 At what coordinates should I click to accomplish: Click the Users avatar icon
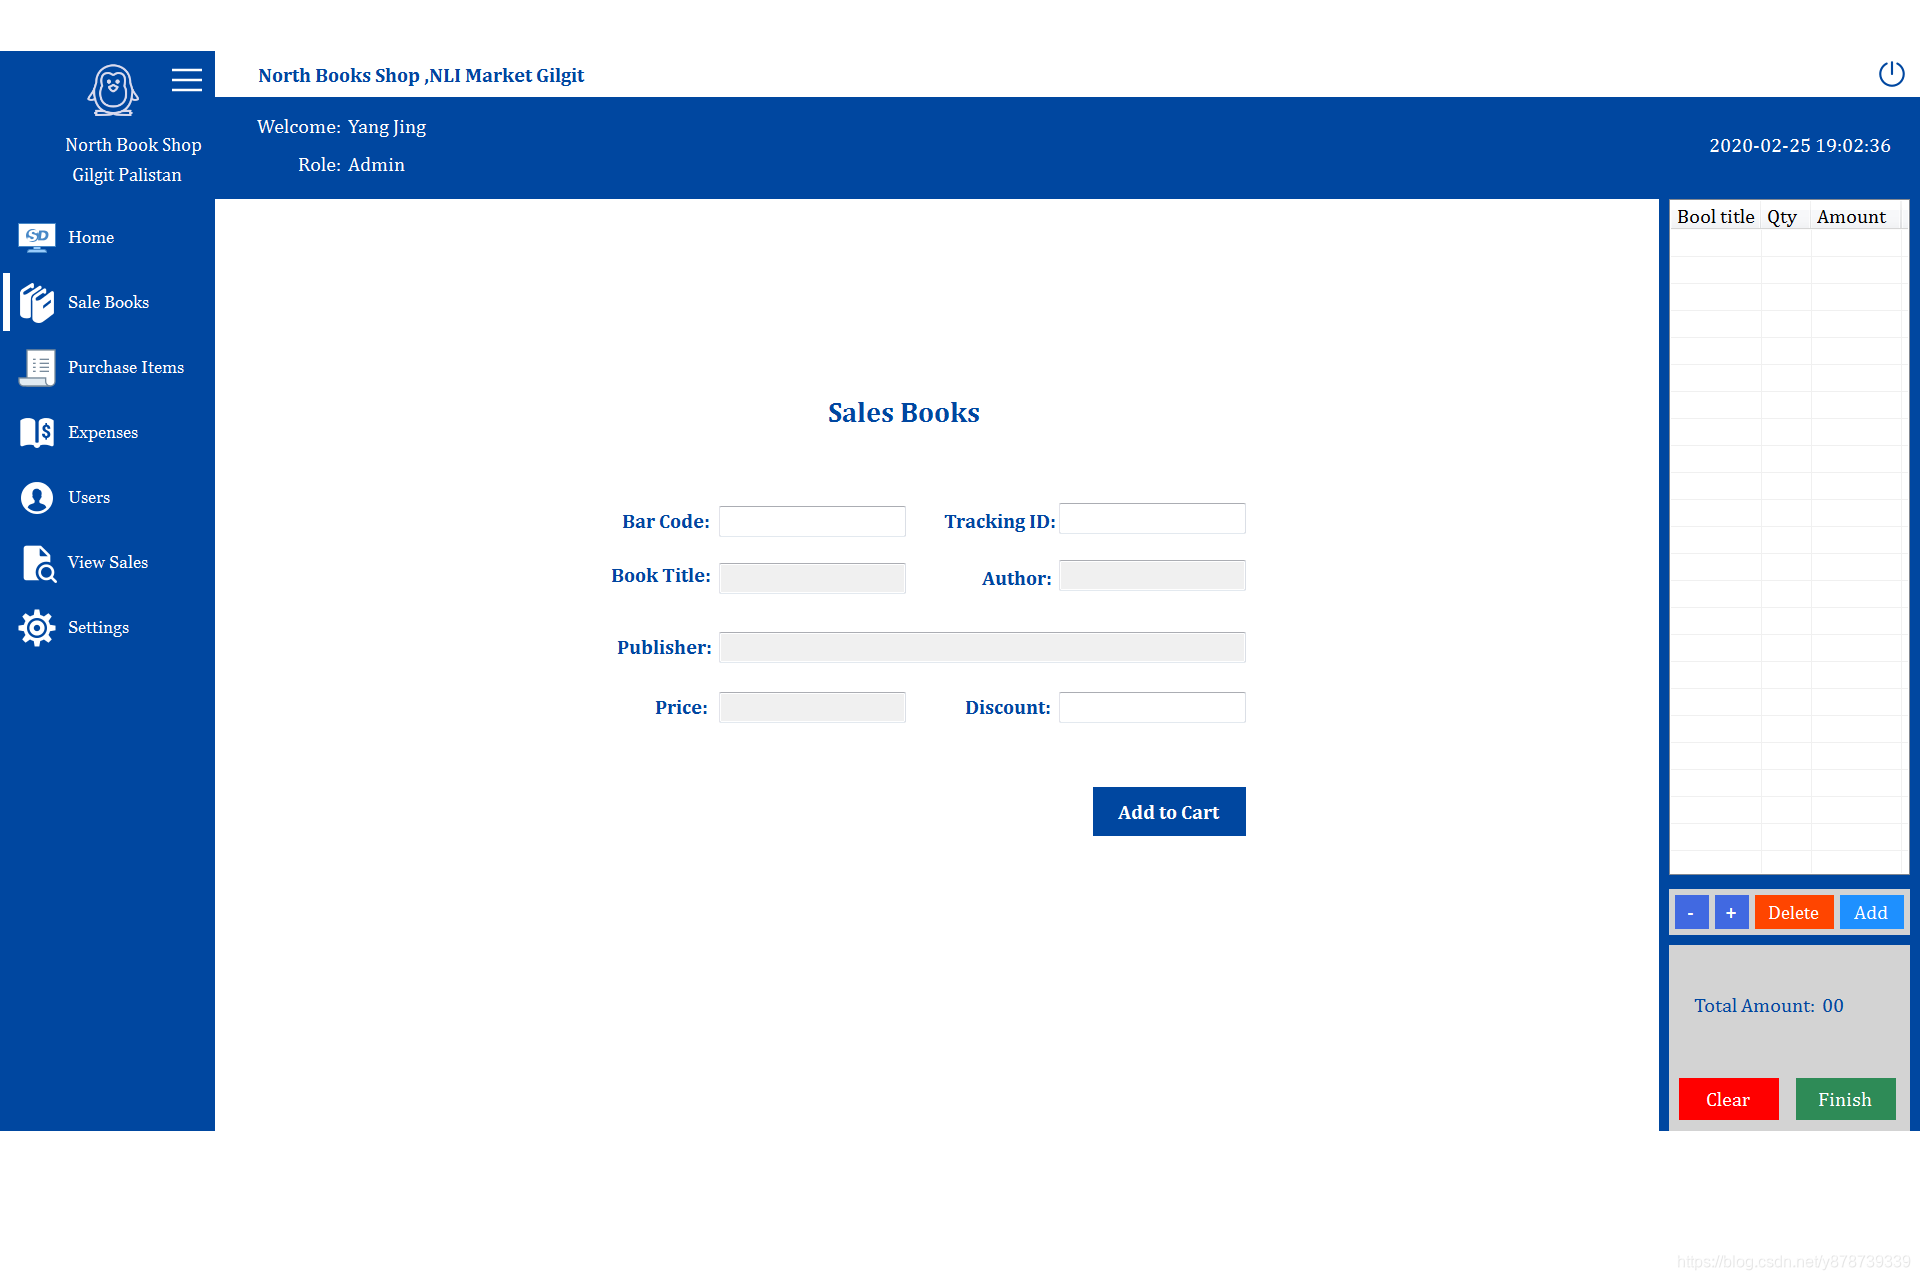37,497
